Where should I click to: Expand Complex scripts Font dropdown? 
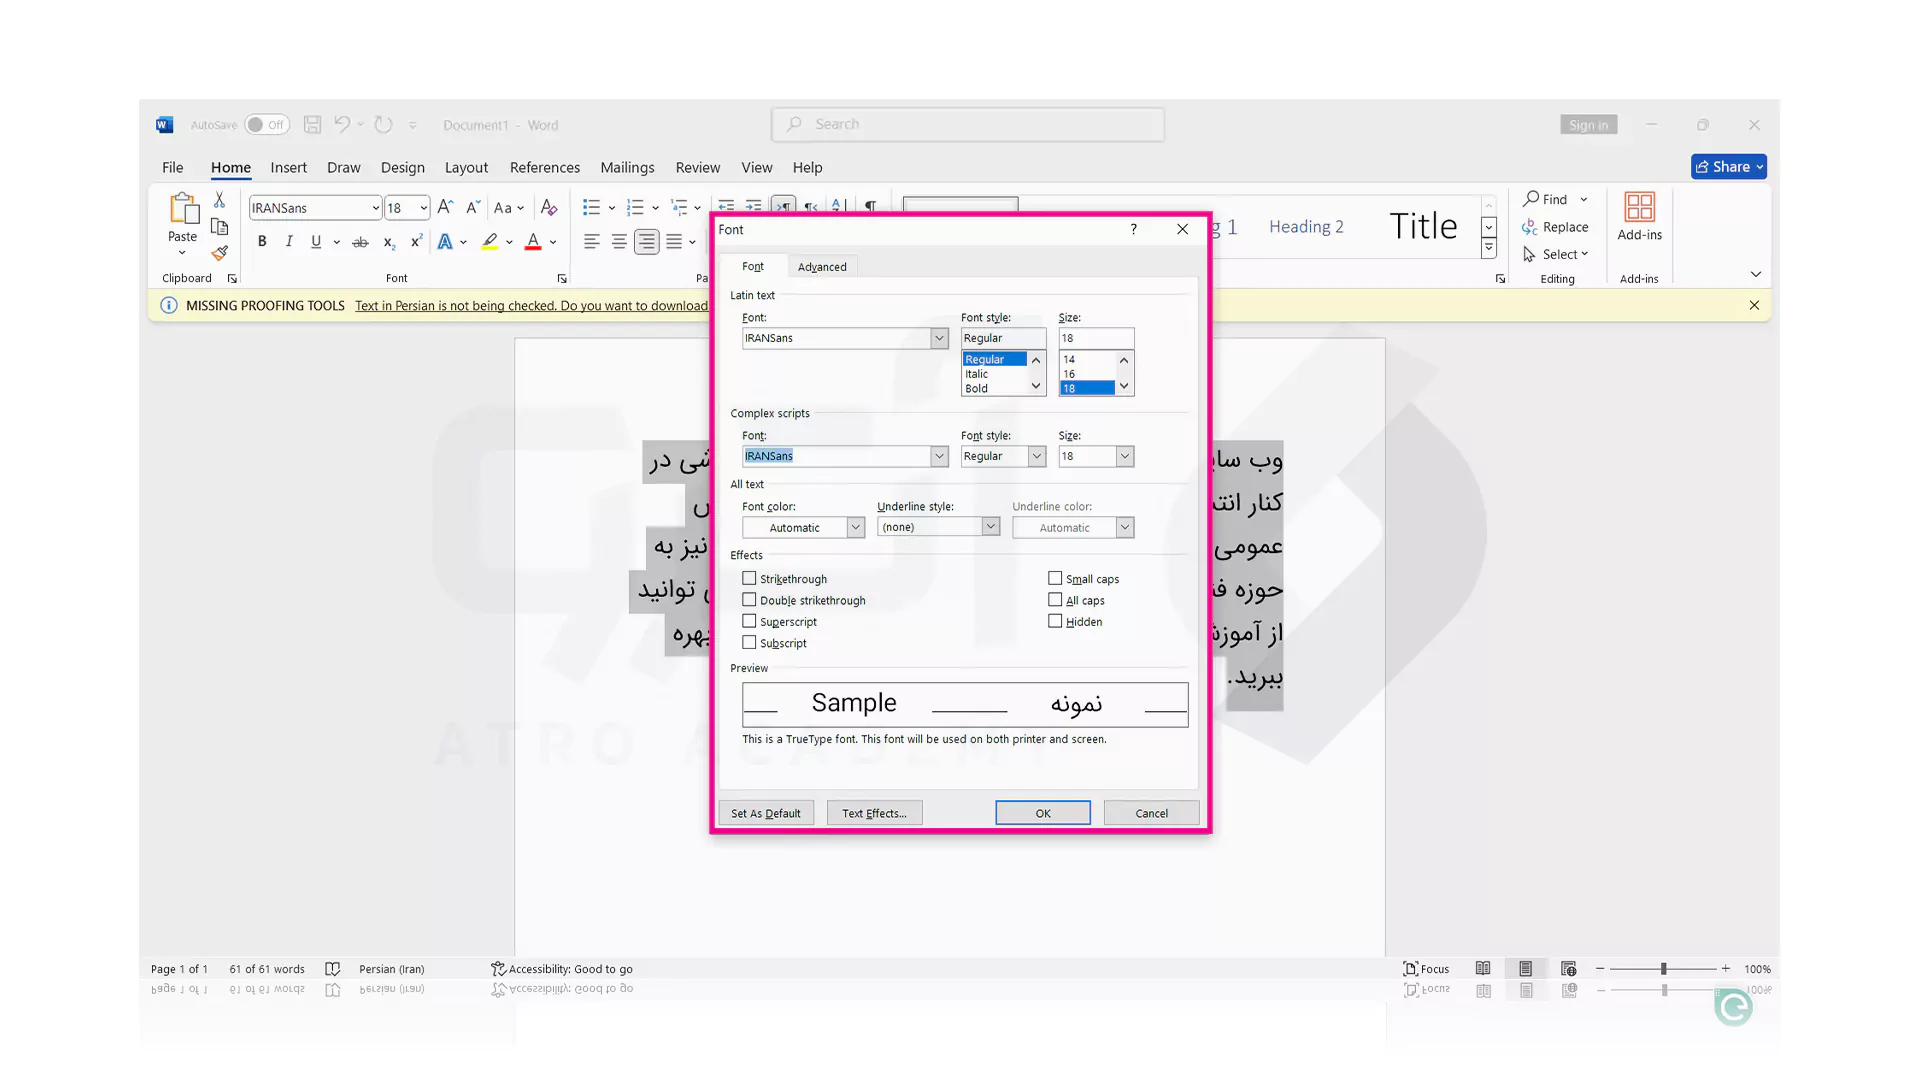(x=939, y=456)
